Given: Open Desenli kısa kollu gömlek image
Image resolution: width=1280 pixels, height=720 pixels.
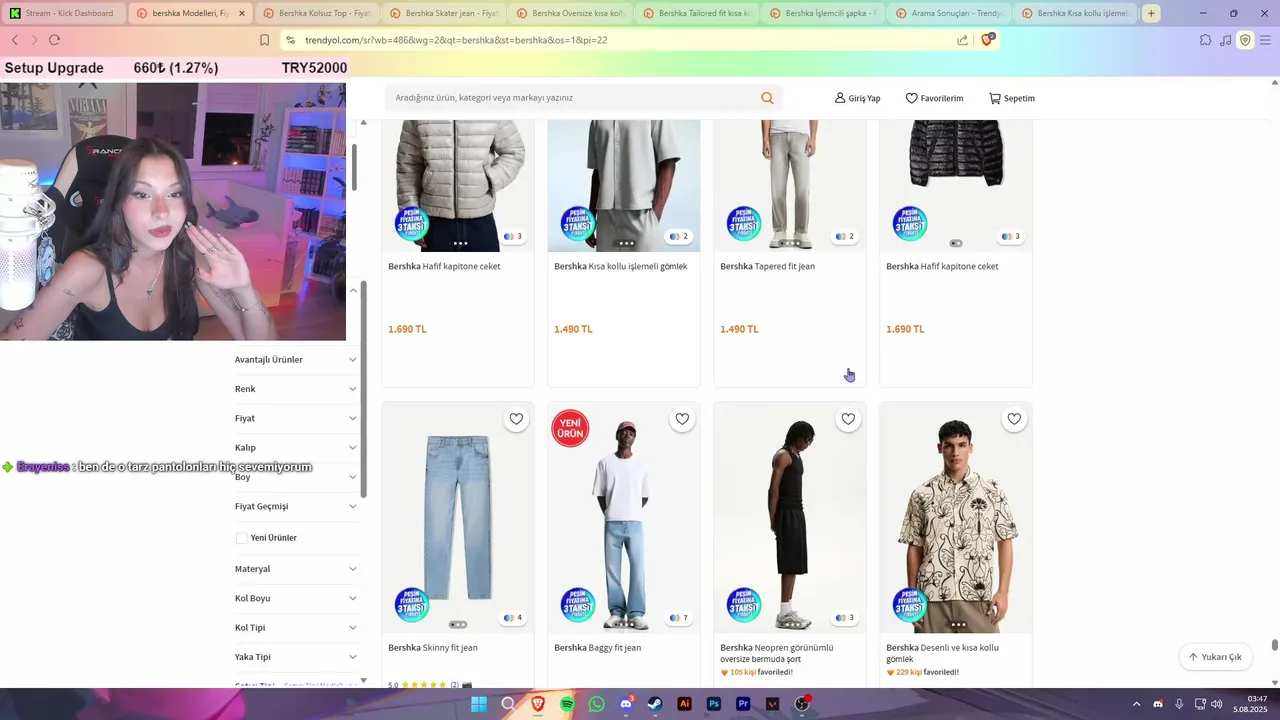Looking at the screenshot, I should 956,518.
